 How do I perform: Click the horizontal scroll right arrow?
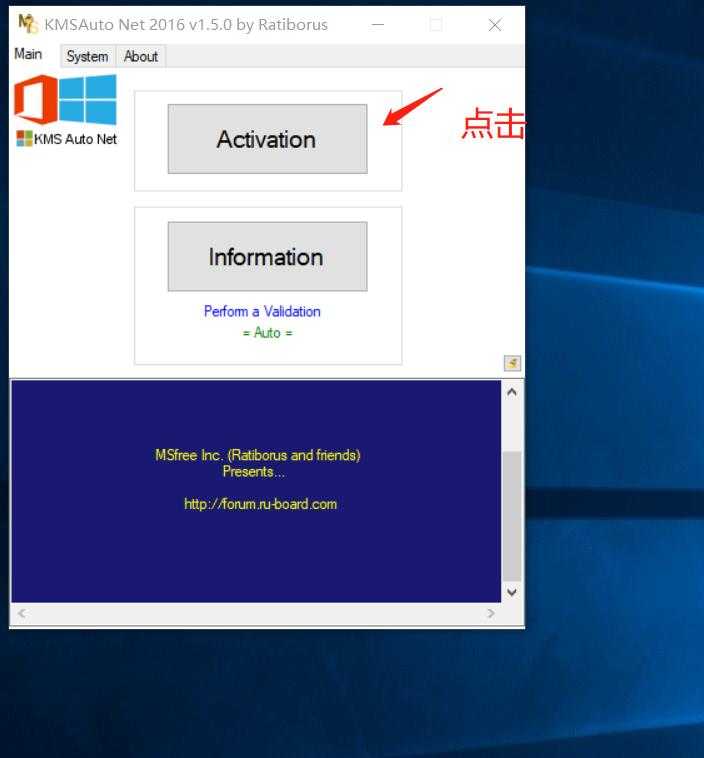click(491, 613)
